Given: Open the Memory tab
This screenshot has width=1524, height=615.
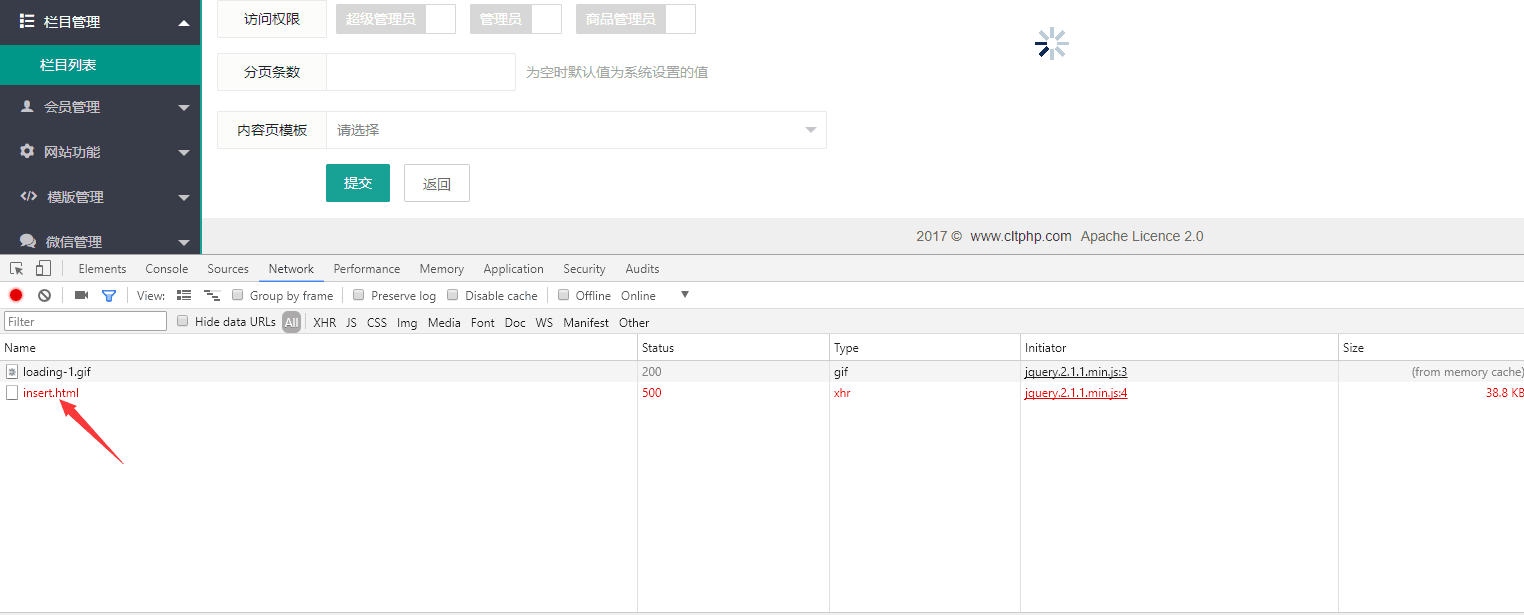Looking at the screenshot, I should (442, 269).
